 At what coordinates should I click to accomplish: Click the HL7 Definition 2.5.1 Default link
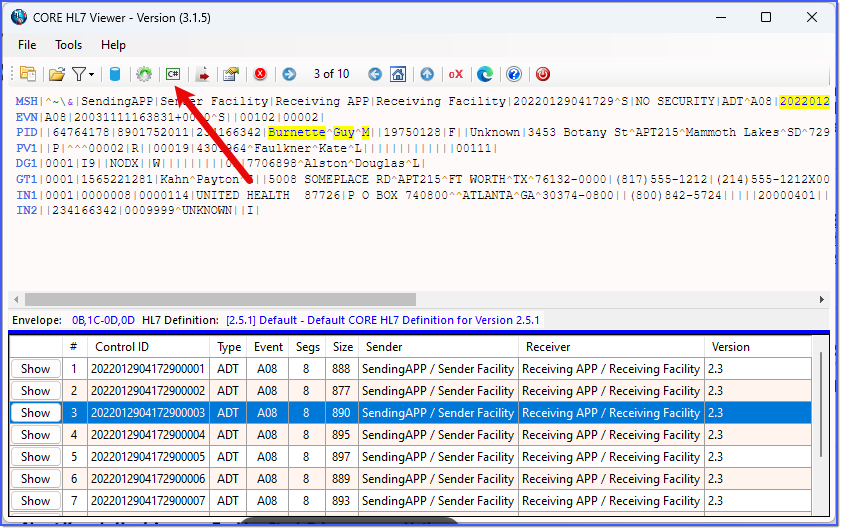382,321
